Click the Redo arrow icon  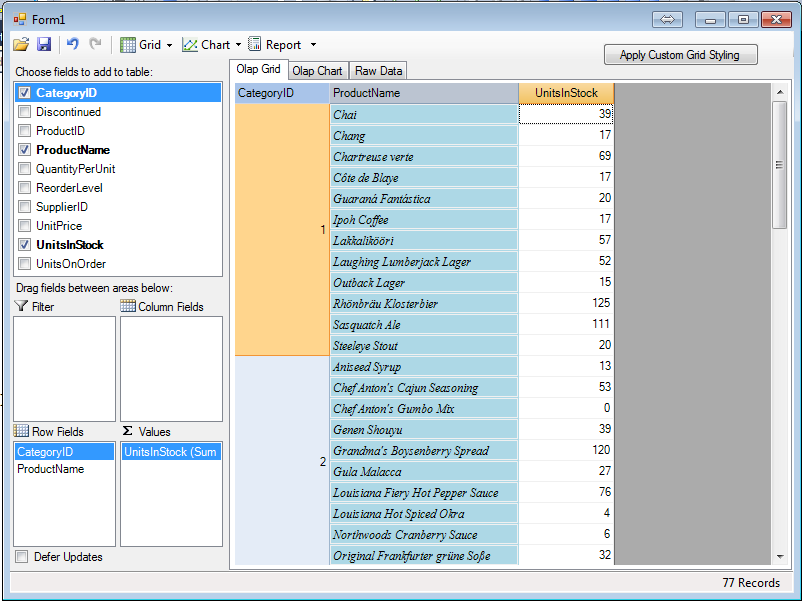(95, 44)
